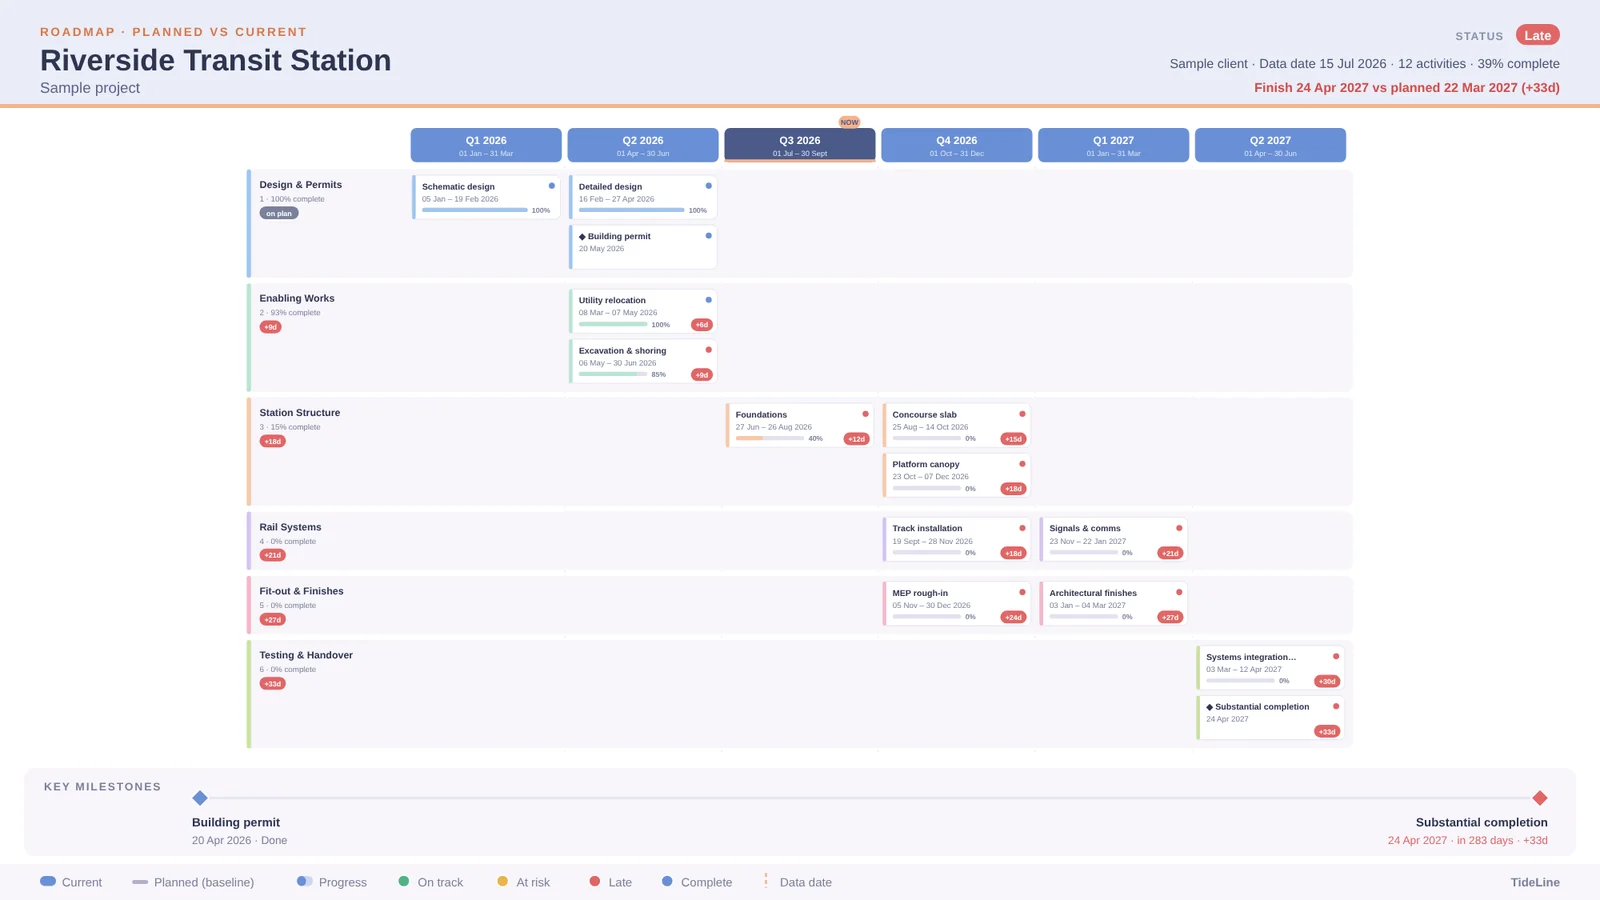Select the Q1 2026 quarter header
Viewport: 1600px width, 900px height.
tap(486, 145)
